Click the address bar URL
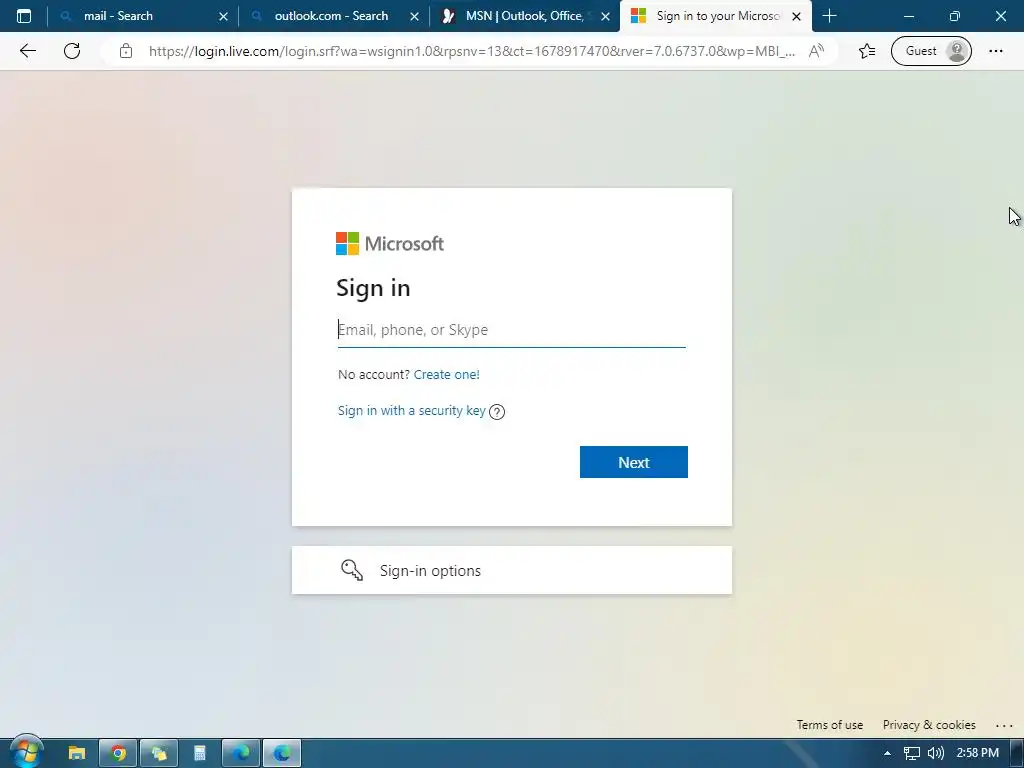 click(x=472, y=51)
